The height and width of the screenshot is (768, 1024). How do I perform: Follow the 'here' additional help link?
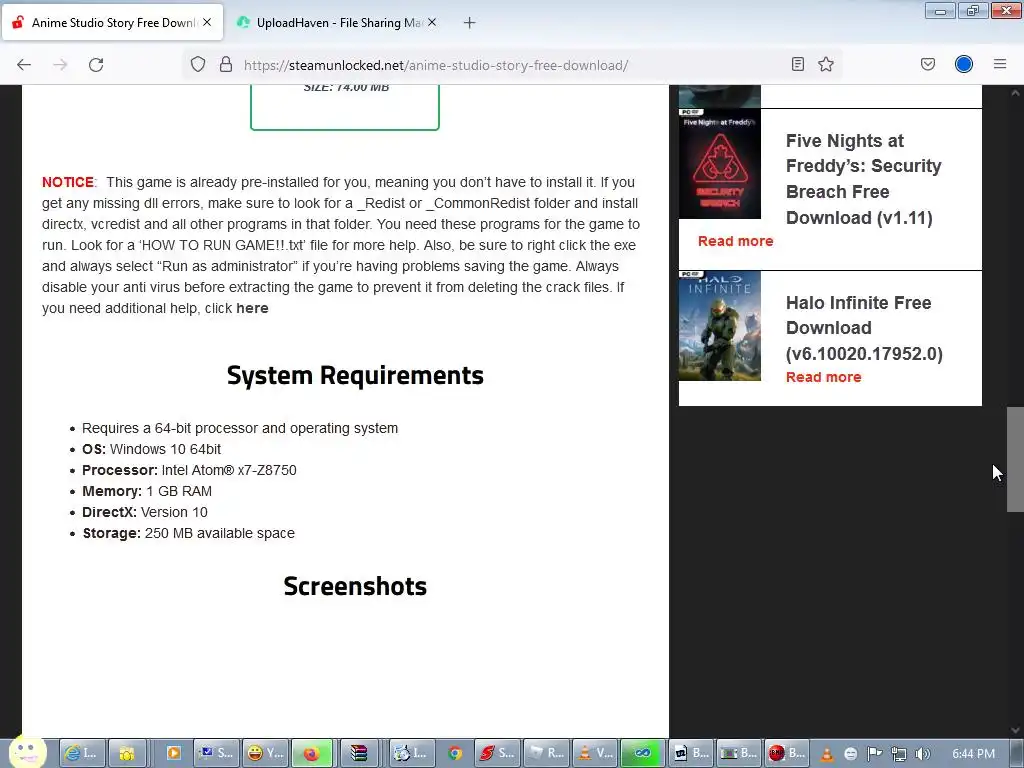click(252, 308)
